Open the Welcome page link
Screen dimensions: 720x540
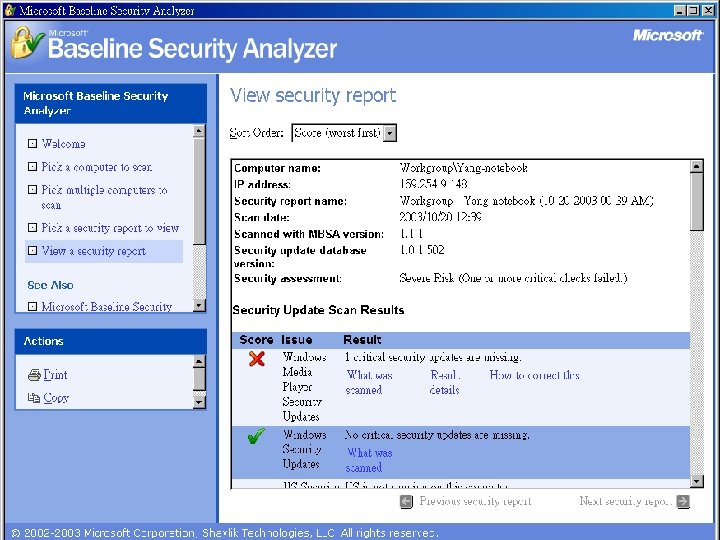coord(63,144)
